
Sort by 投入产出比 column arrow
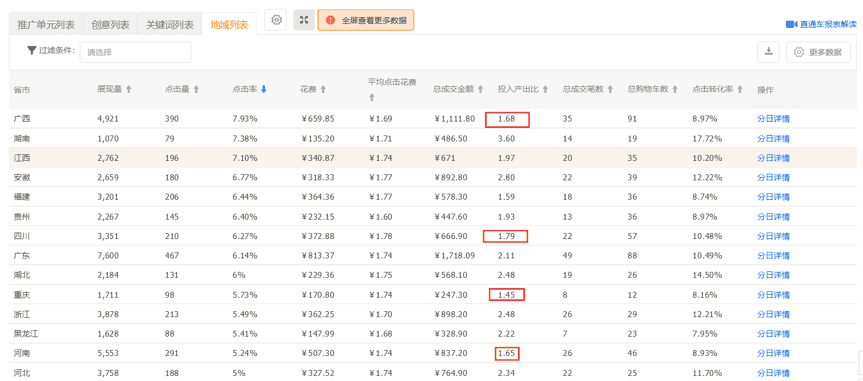545,89
